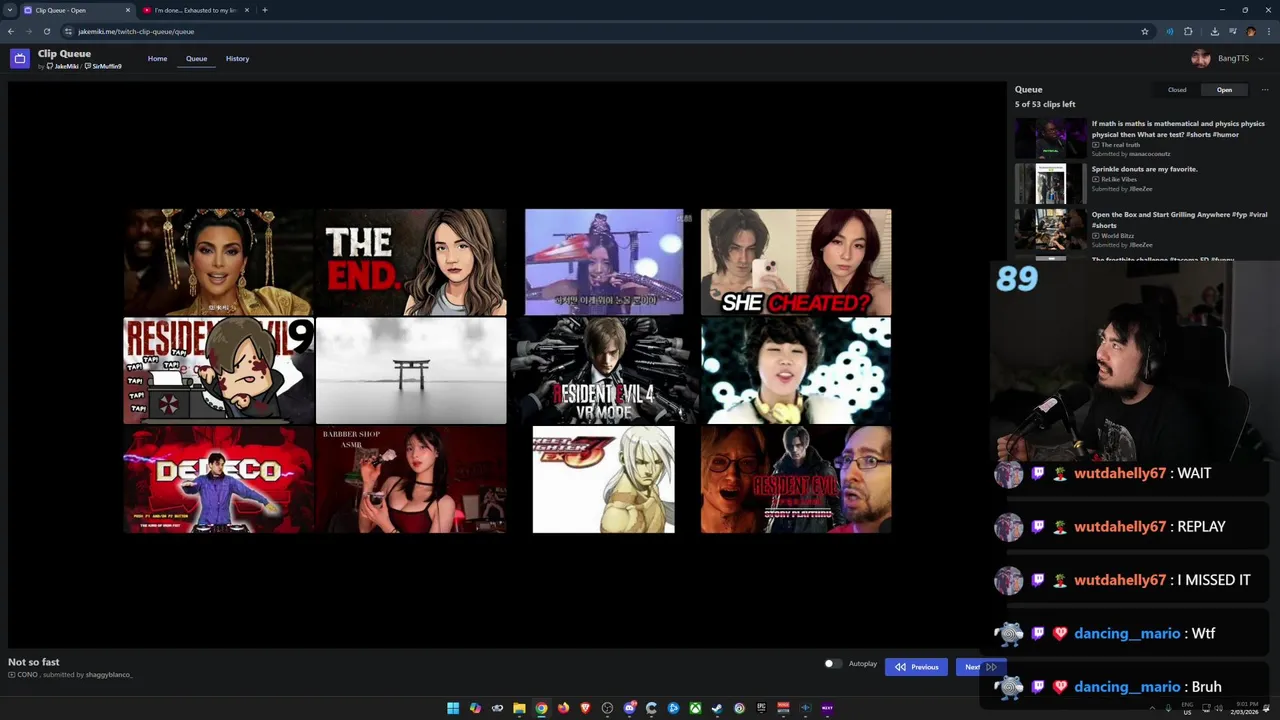Show hidden system tray icons
This screenshot has width=1280, height=720.
point(1152,708)
